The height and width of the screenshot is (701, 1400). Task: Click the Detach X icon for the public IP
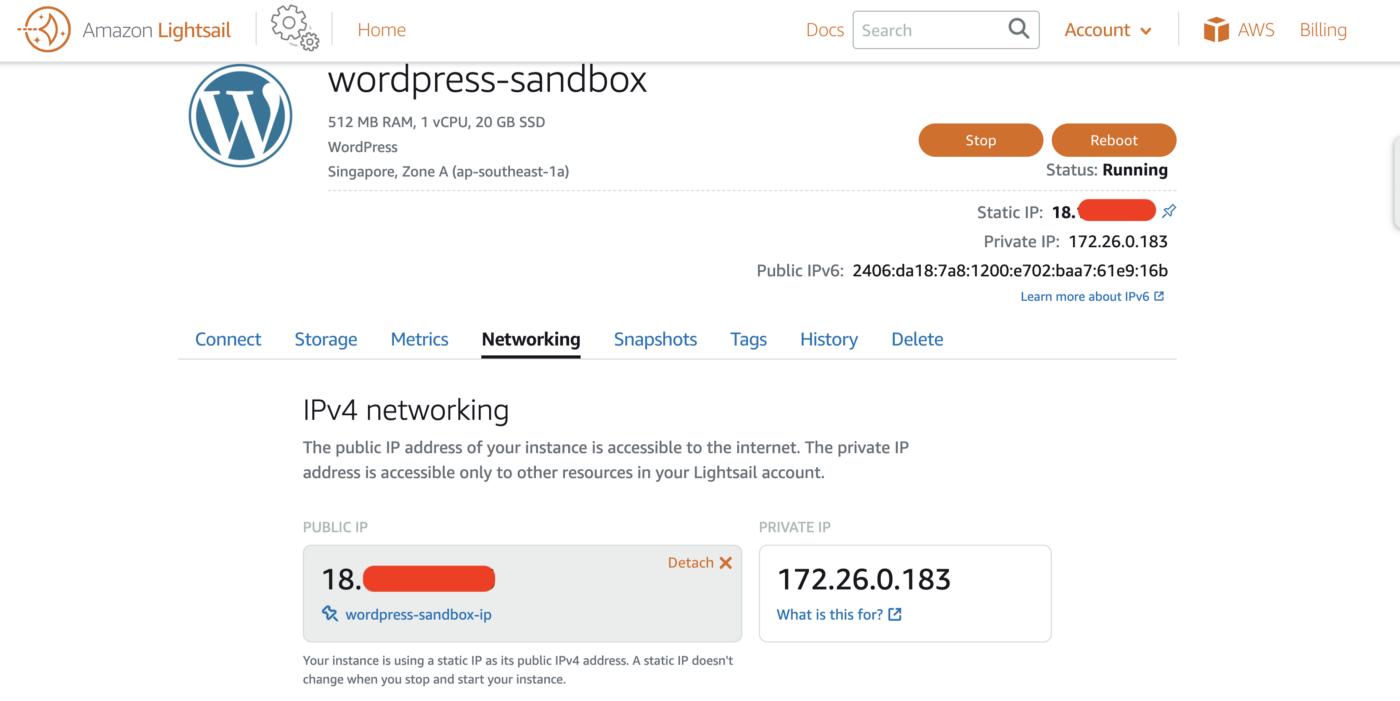[x=725, y=562]
